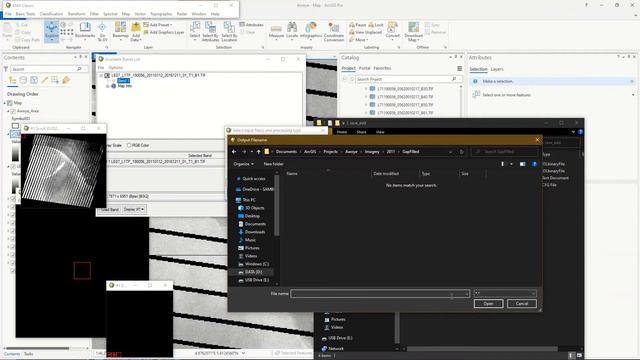Switch Contents to List By Snapping
Viewport: 640px width, 360px height.
55,80
